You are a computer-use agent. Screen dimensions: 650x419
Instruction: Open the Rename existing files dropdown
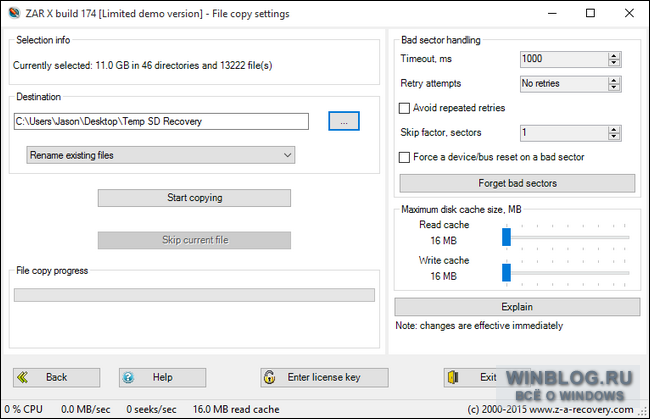coord(161,155)
